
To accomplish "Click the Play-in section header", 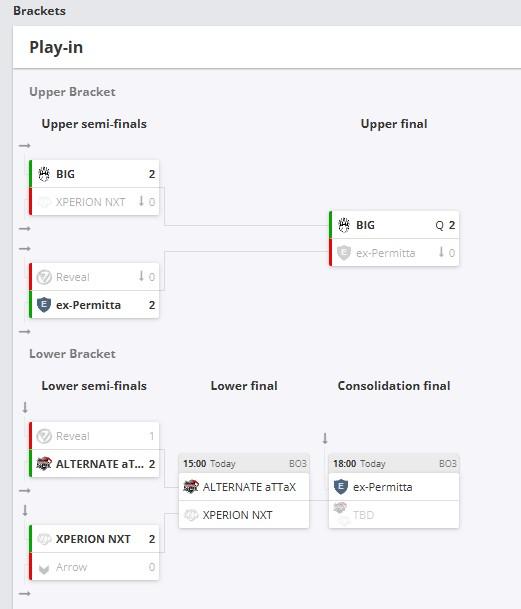I will (x=56, y=47).
